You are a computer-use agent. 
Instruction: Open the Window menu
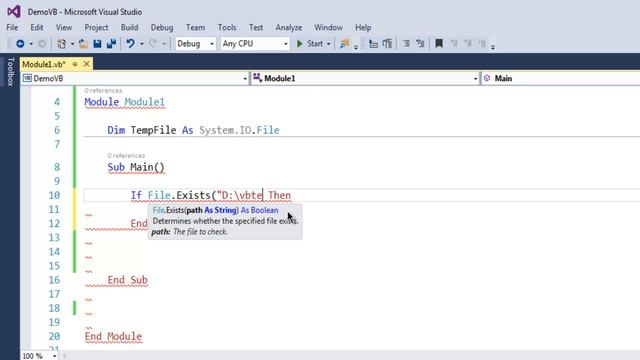click(x=328, y=27)
